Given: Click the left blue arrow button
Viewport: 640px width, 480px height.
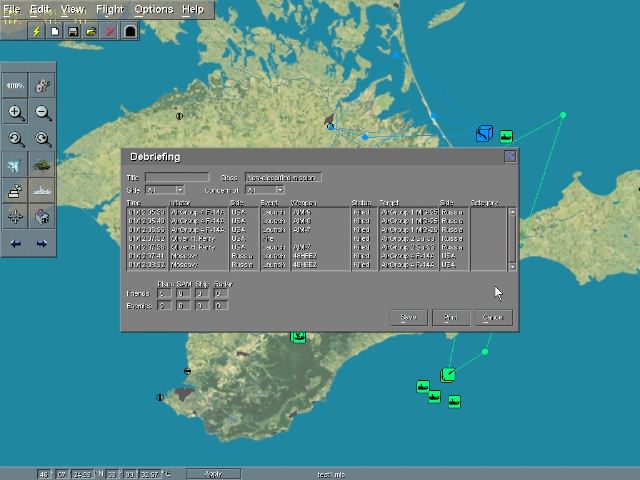Looking at the screenshot, I should (16, 243).
